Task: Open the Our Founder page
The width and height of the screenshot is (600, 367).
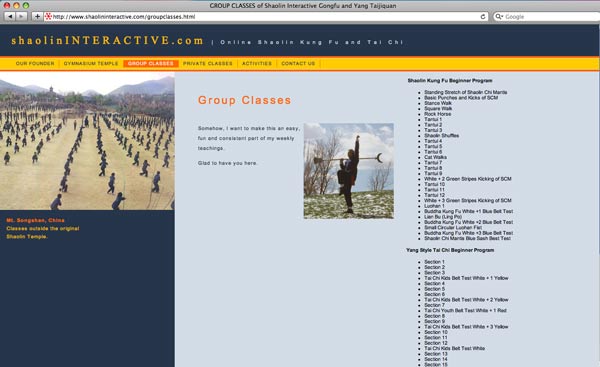Action: pos(35,64)
